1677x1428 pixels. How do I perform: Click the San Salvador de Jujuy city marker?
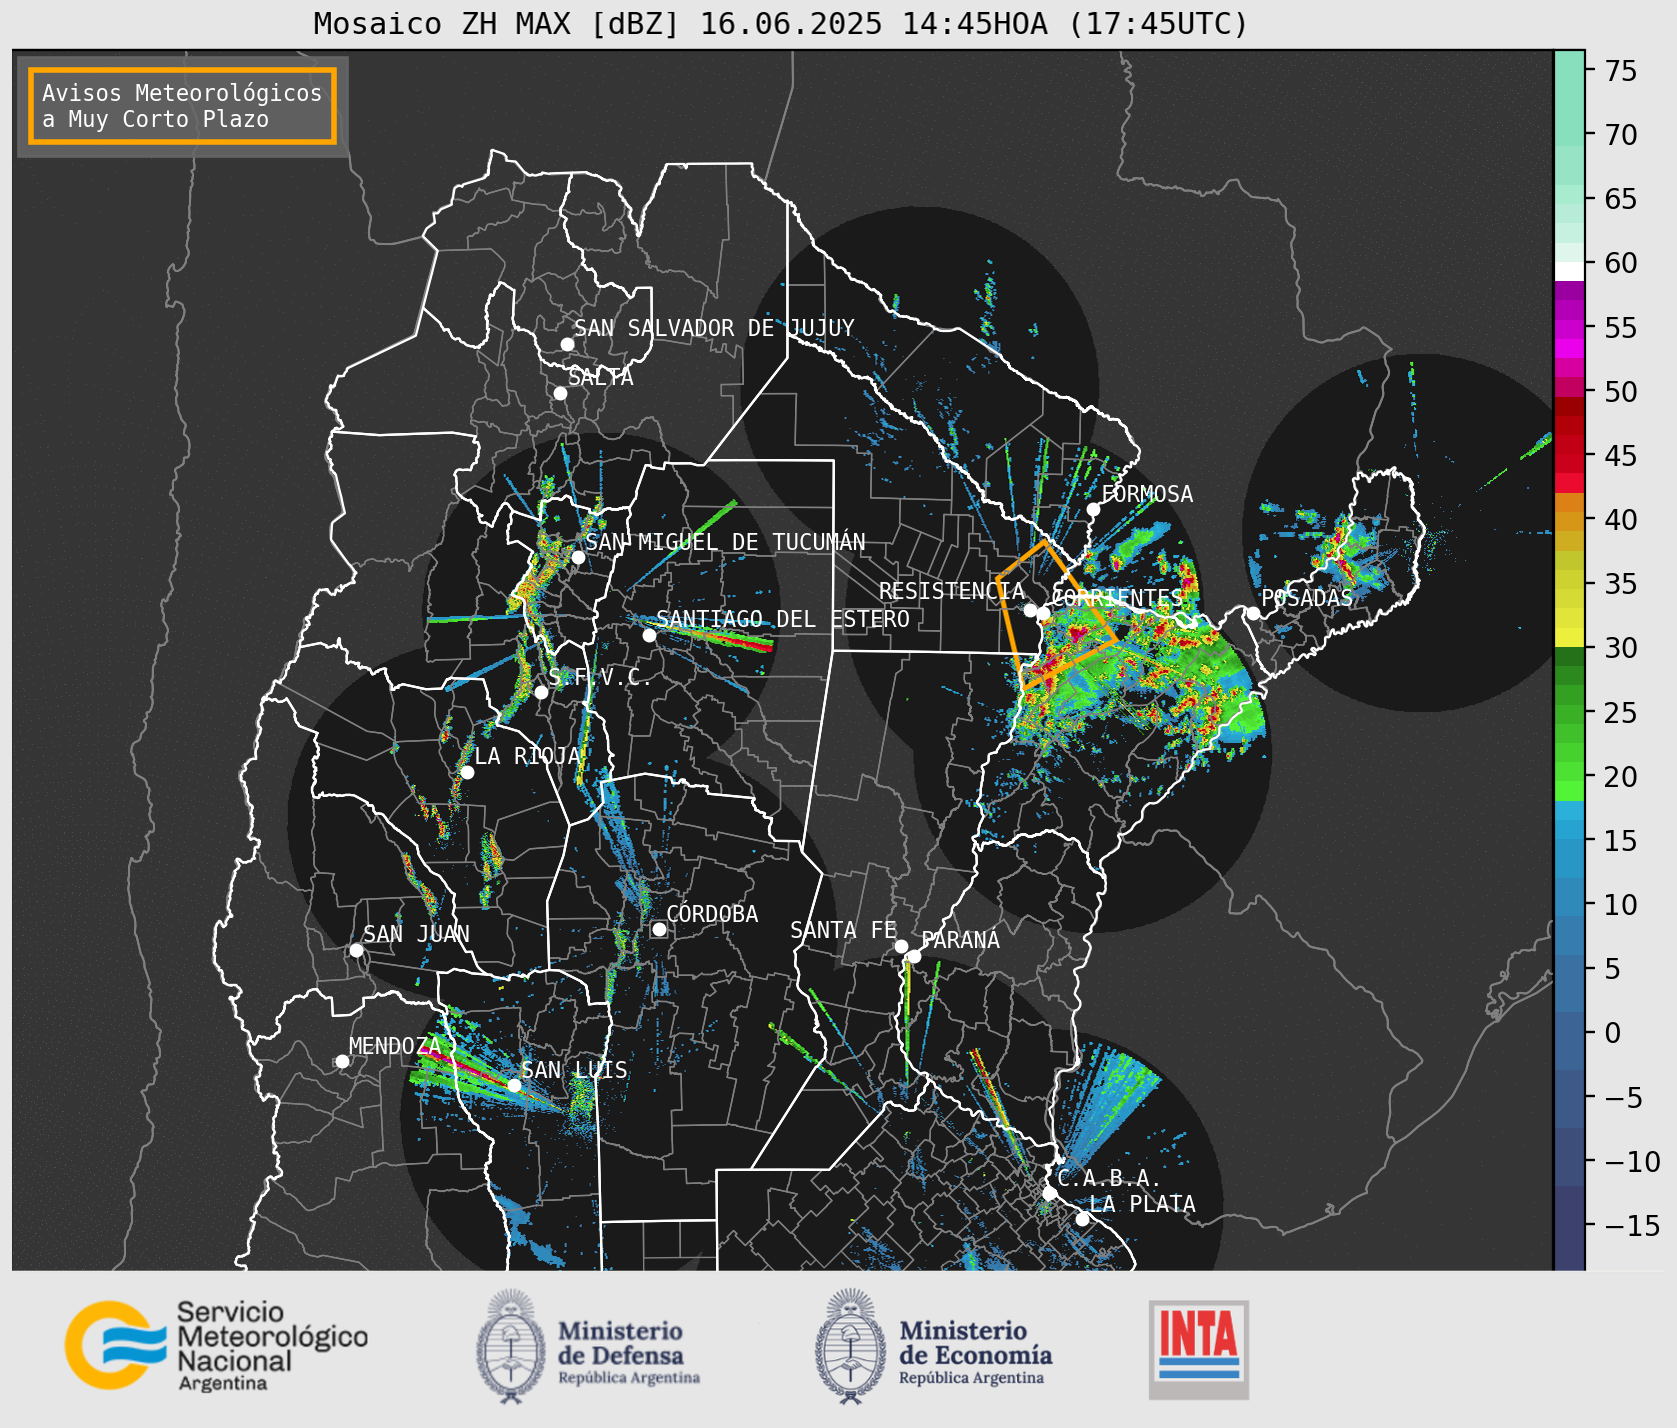[567, 344]
